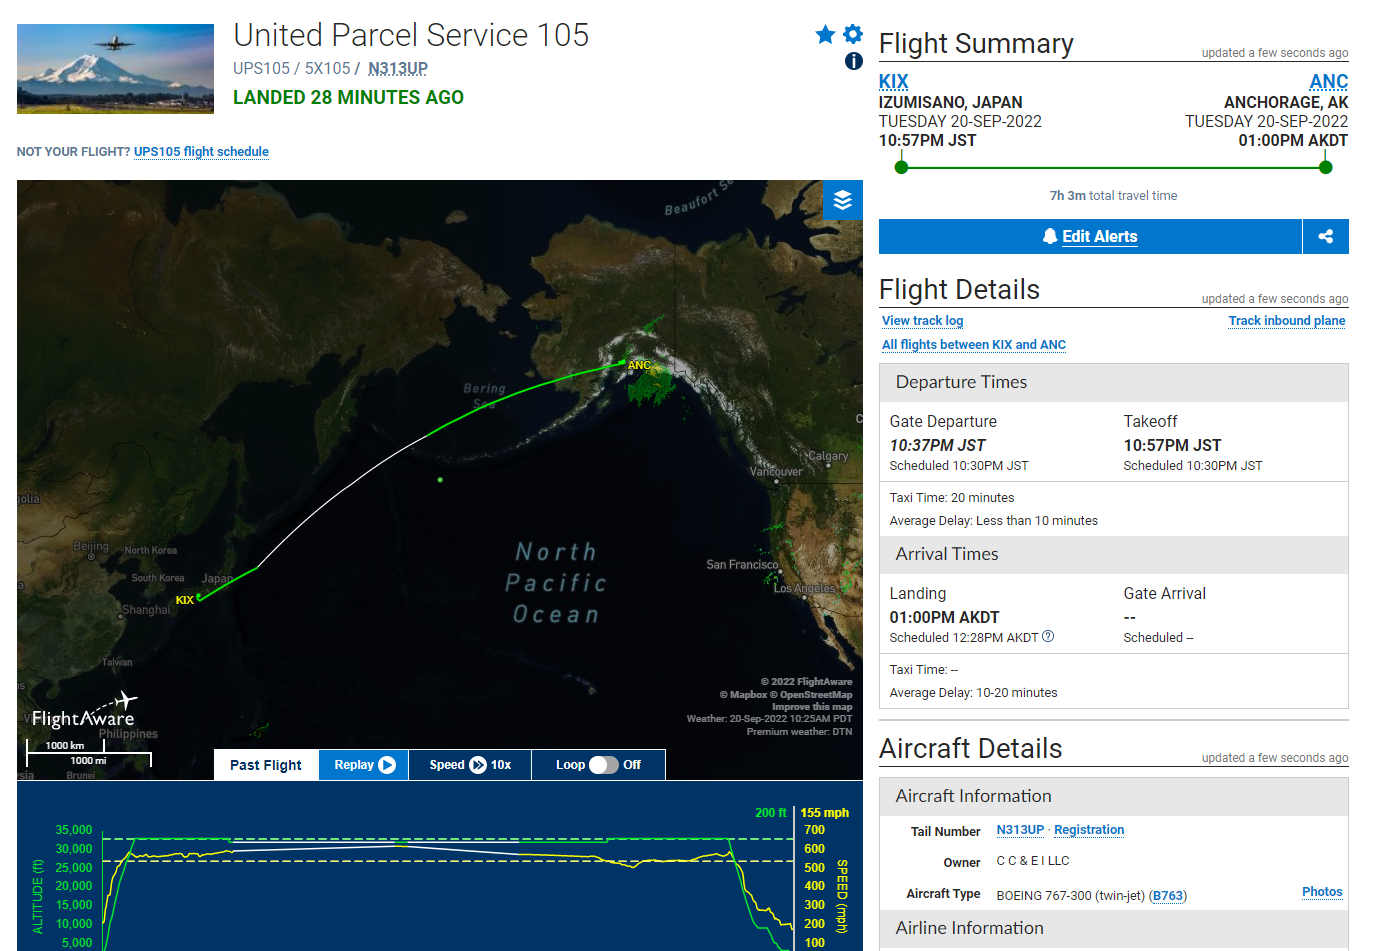
Task: Select the Past Flight tab
Action: 266,765
